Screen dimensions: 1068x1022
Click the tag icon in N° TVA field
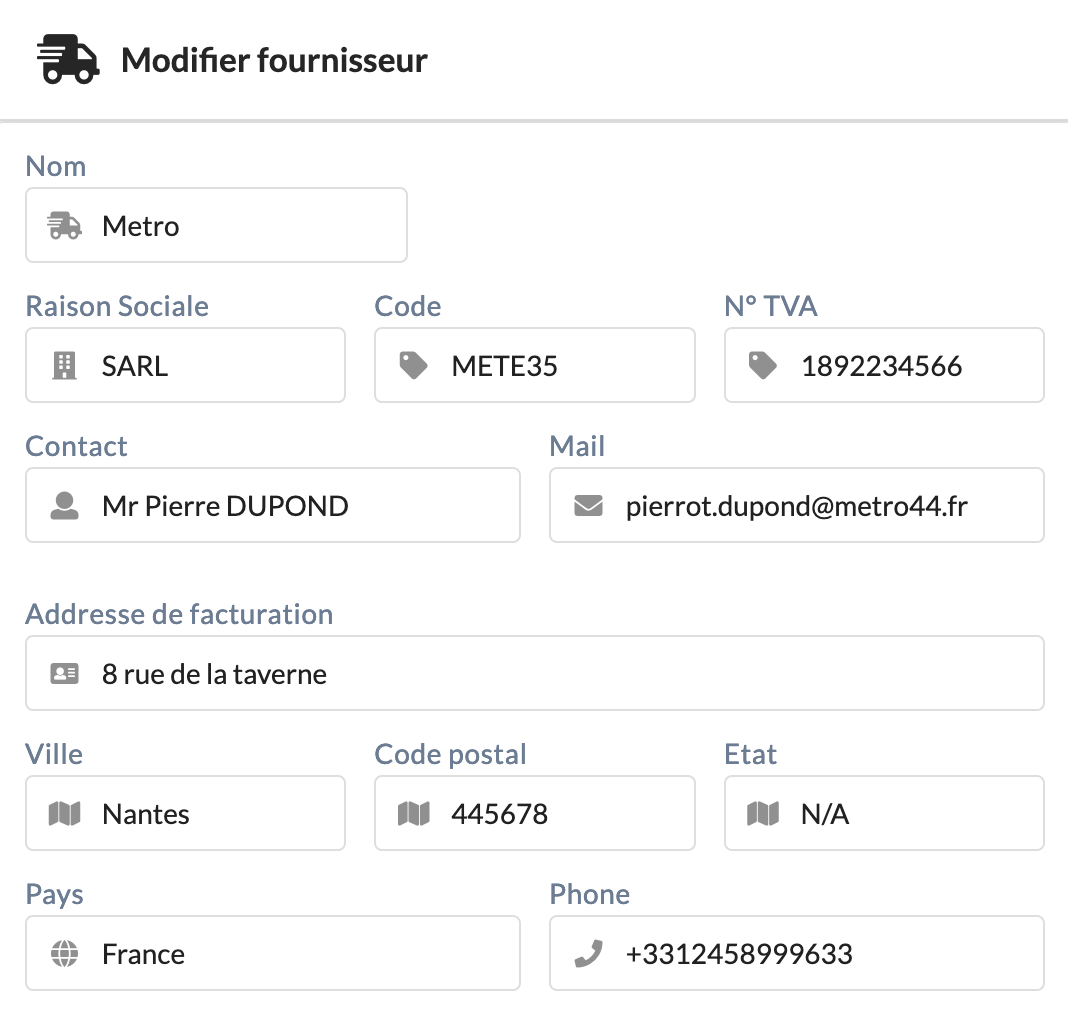tap(762, 366)
